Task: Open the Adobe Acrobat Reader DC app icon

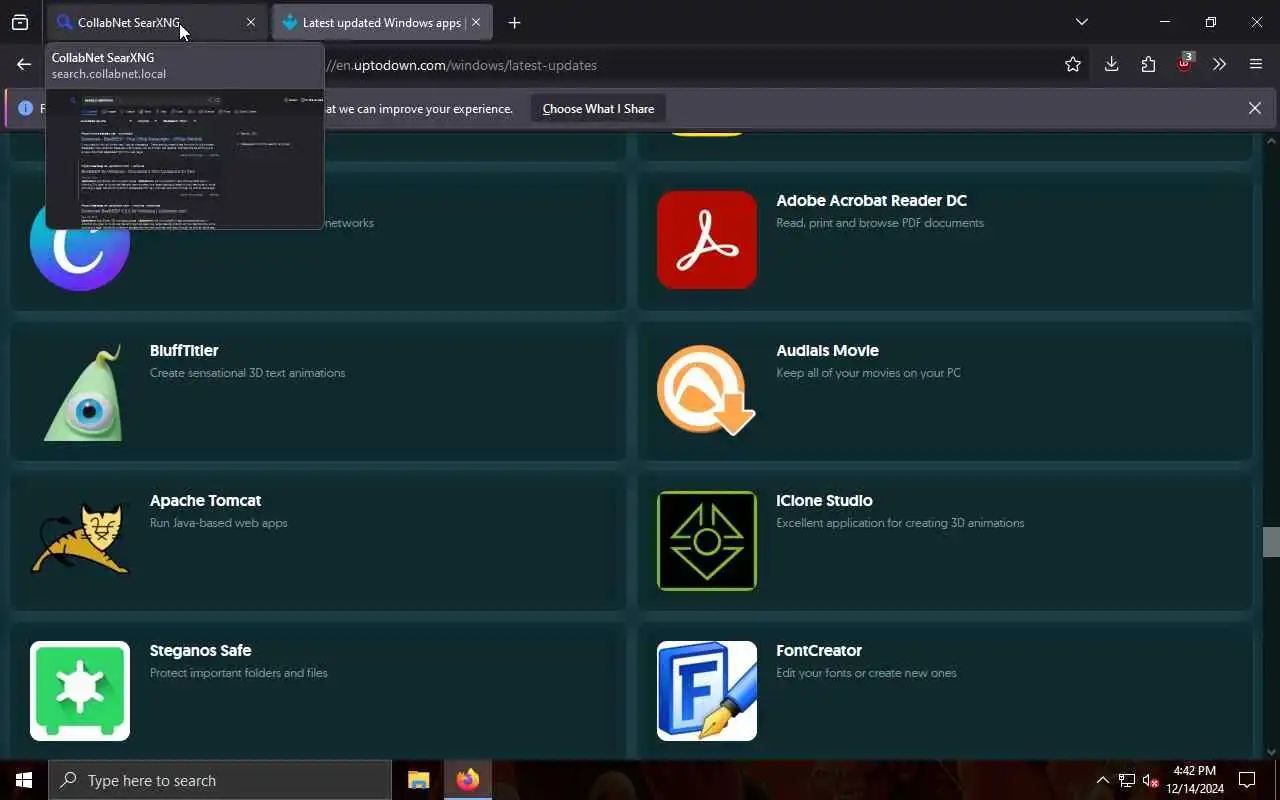Action: 707,240
